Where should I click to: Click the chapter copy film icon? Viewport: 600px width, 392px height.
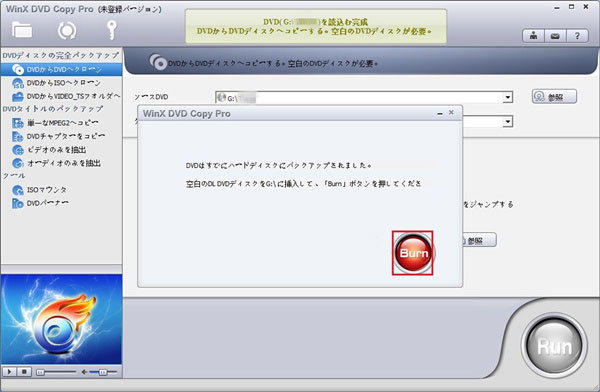pos(18,136)
